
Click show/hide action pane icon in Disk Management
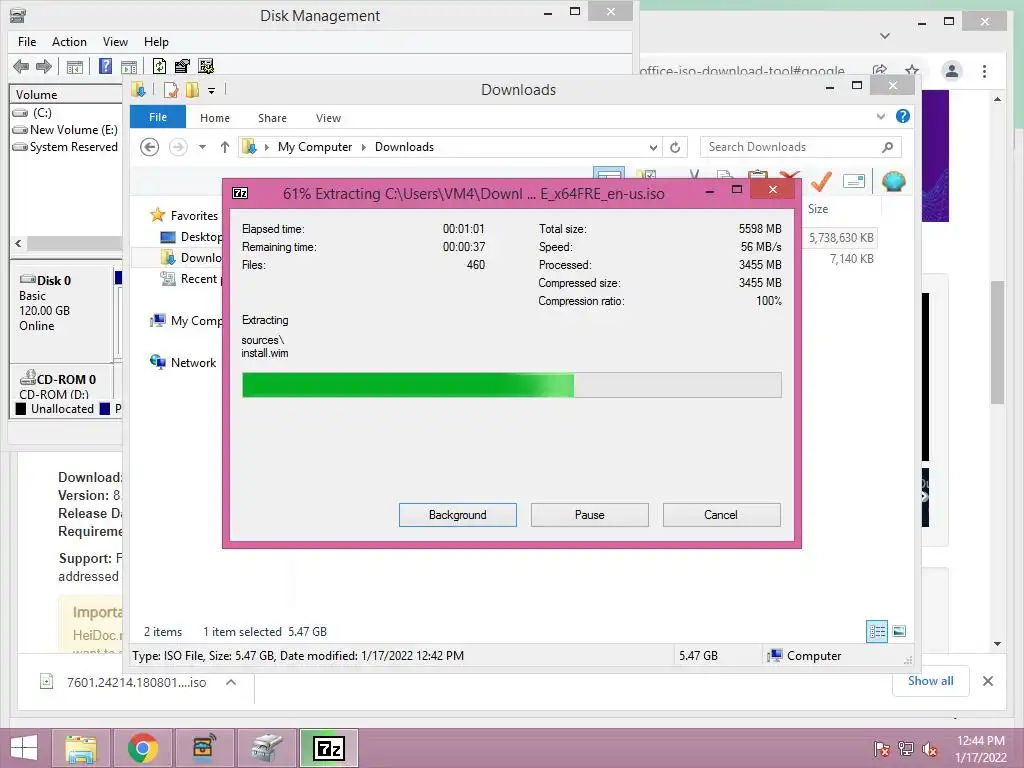(x=129, y=67)
